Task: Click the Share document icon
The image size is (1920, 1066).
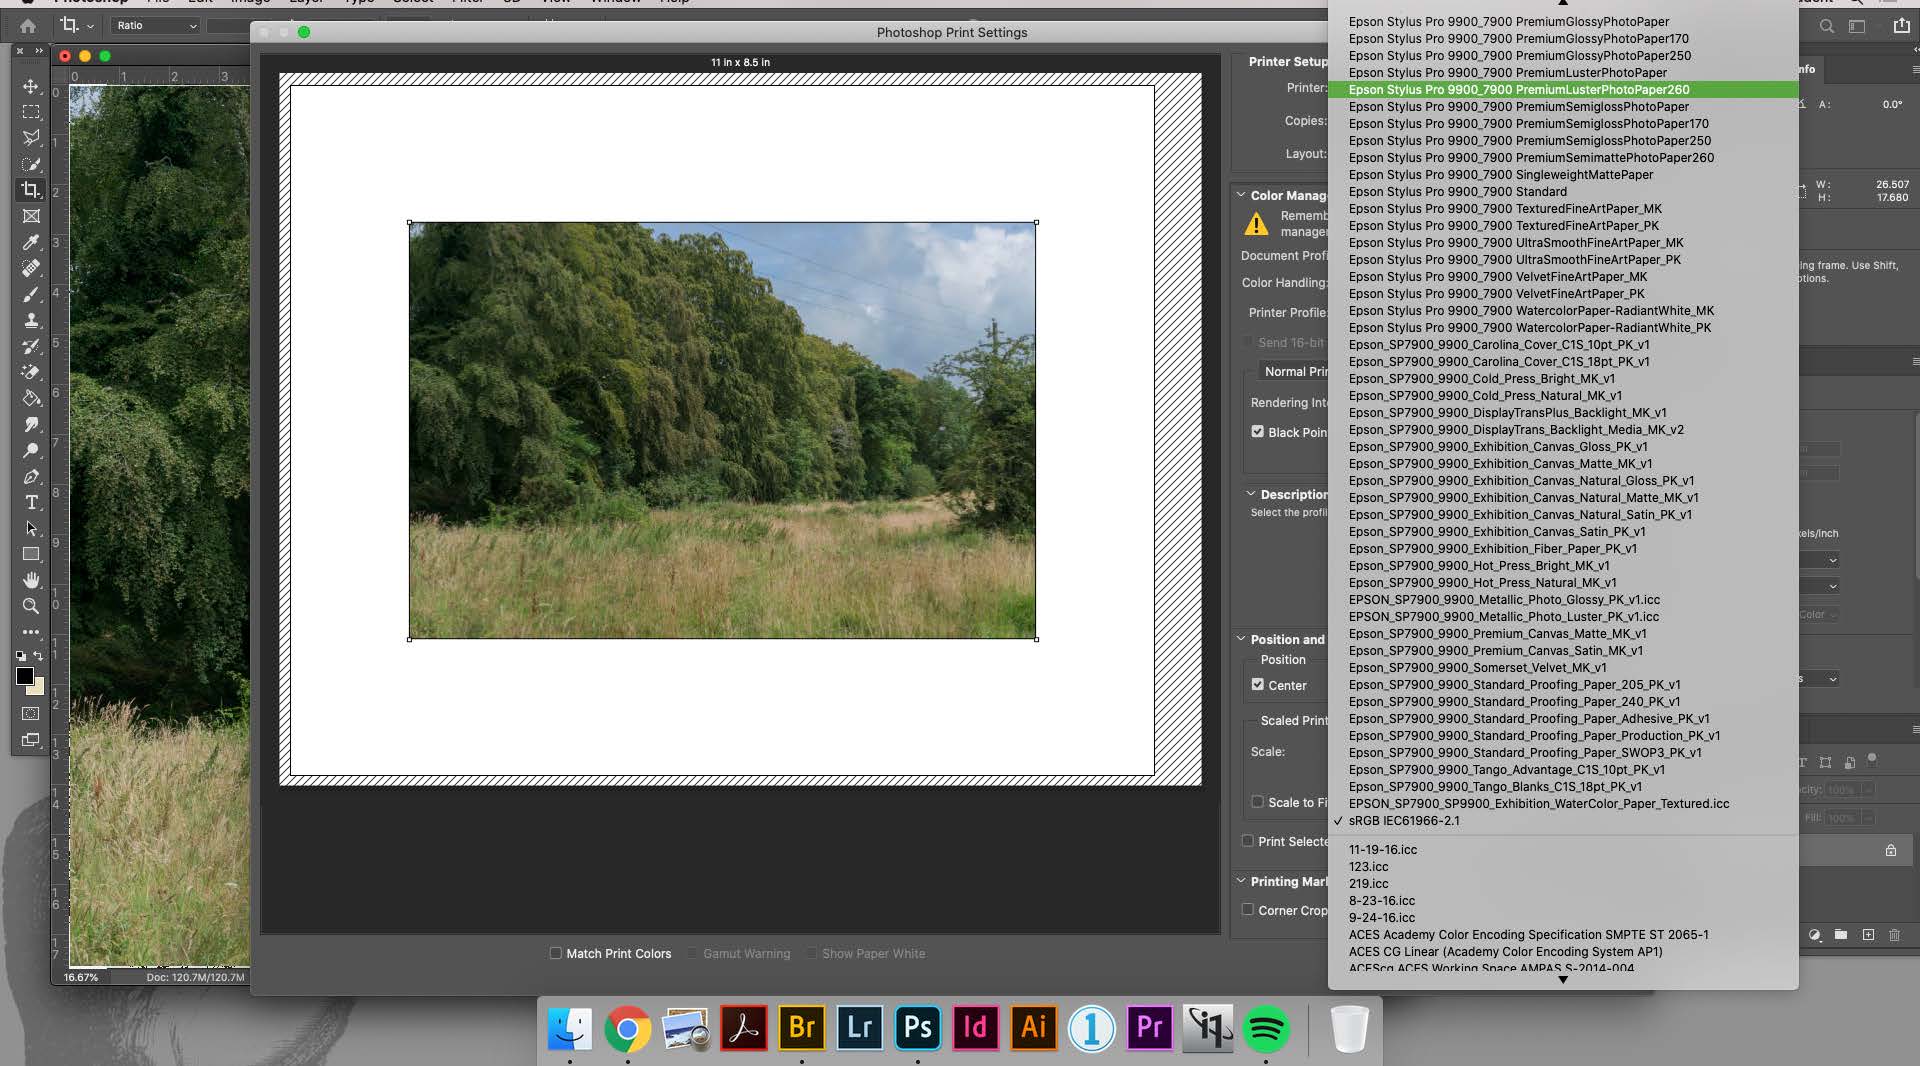Action: tap(1901, 26)
